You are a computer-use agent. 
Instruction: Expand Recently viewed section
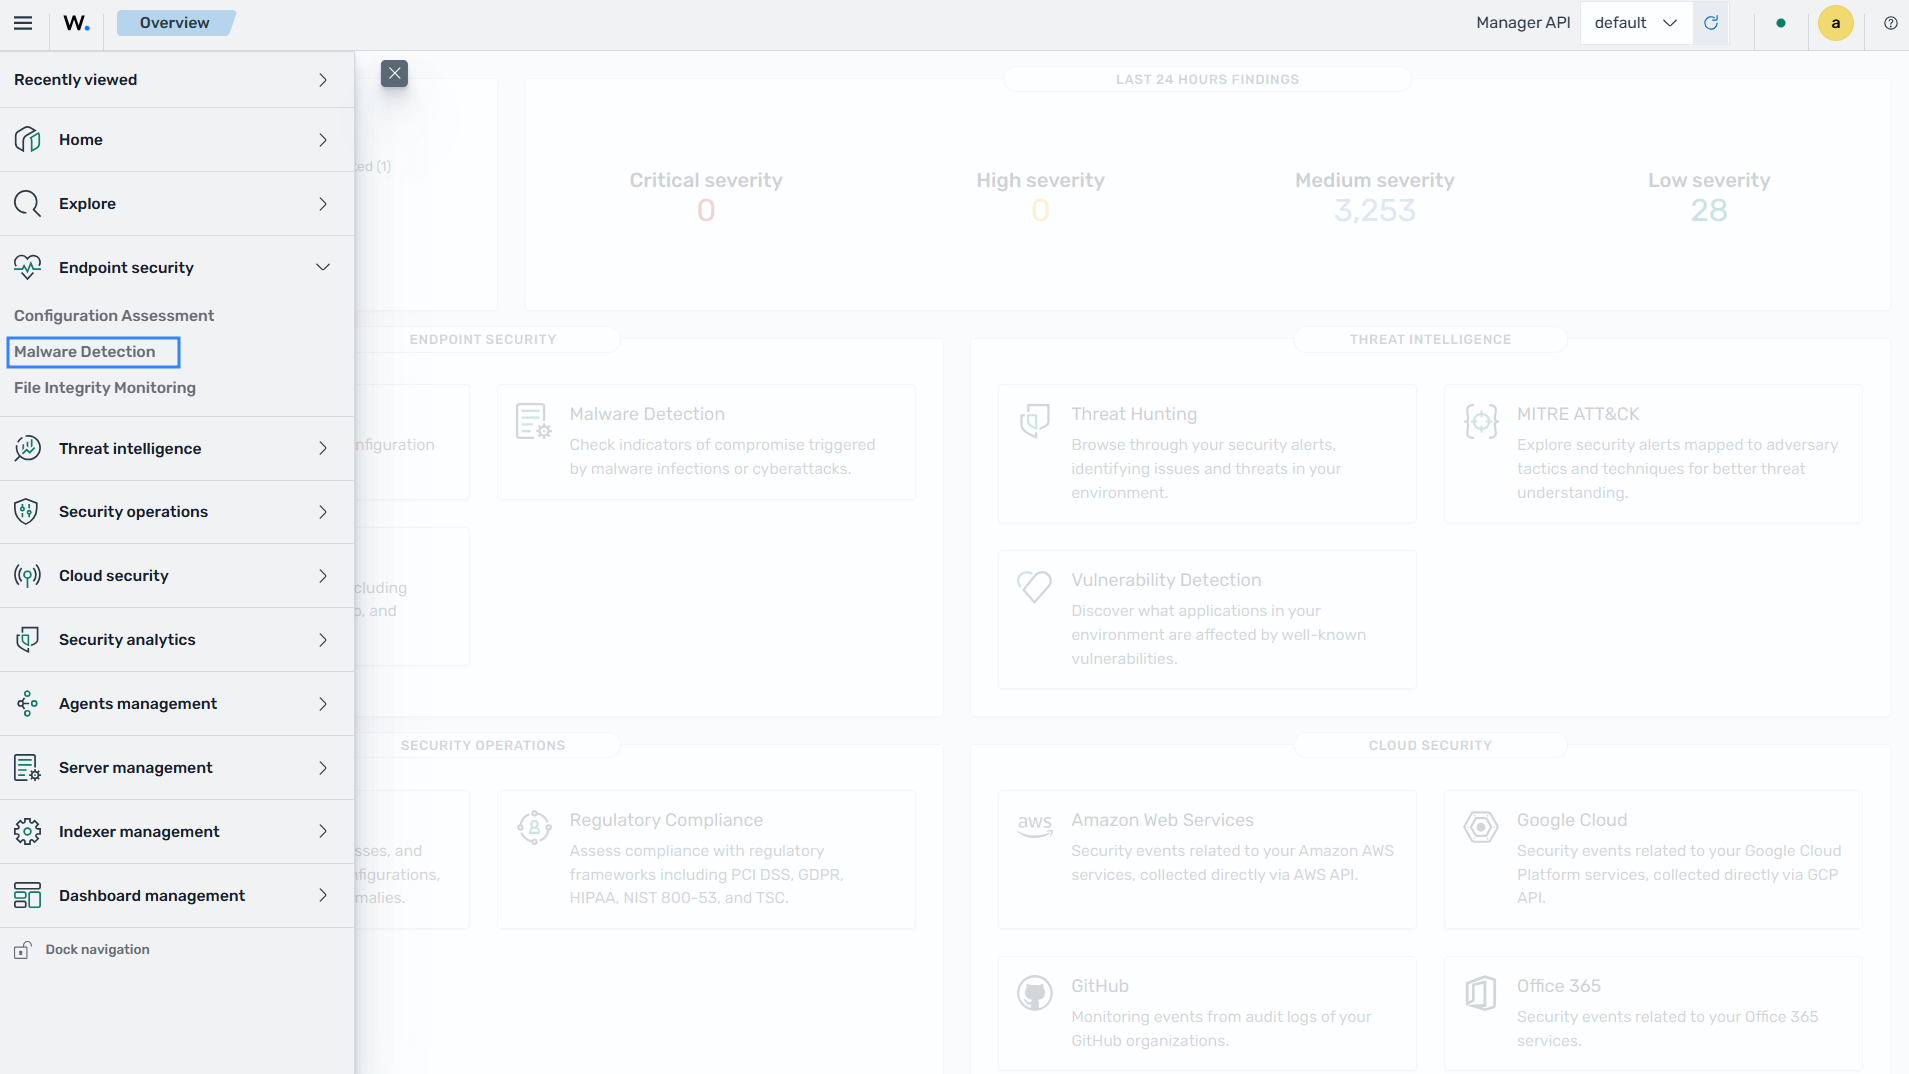point(177,80)
